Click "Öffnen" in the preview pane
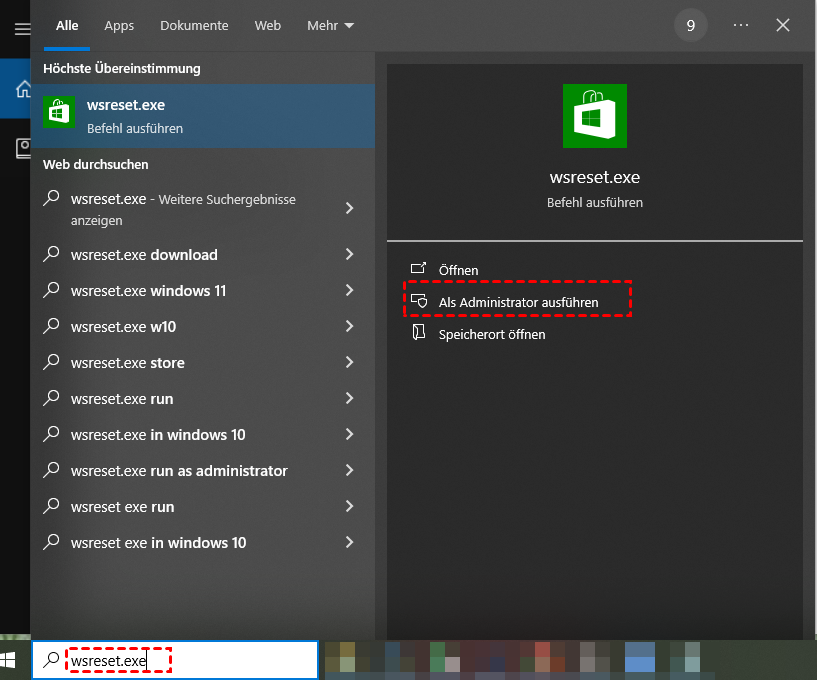The width and height of the screenshot is (817, 680). 458,270
